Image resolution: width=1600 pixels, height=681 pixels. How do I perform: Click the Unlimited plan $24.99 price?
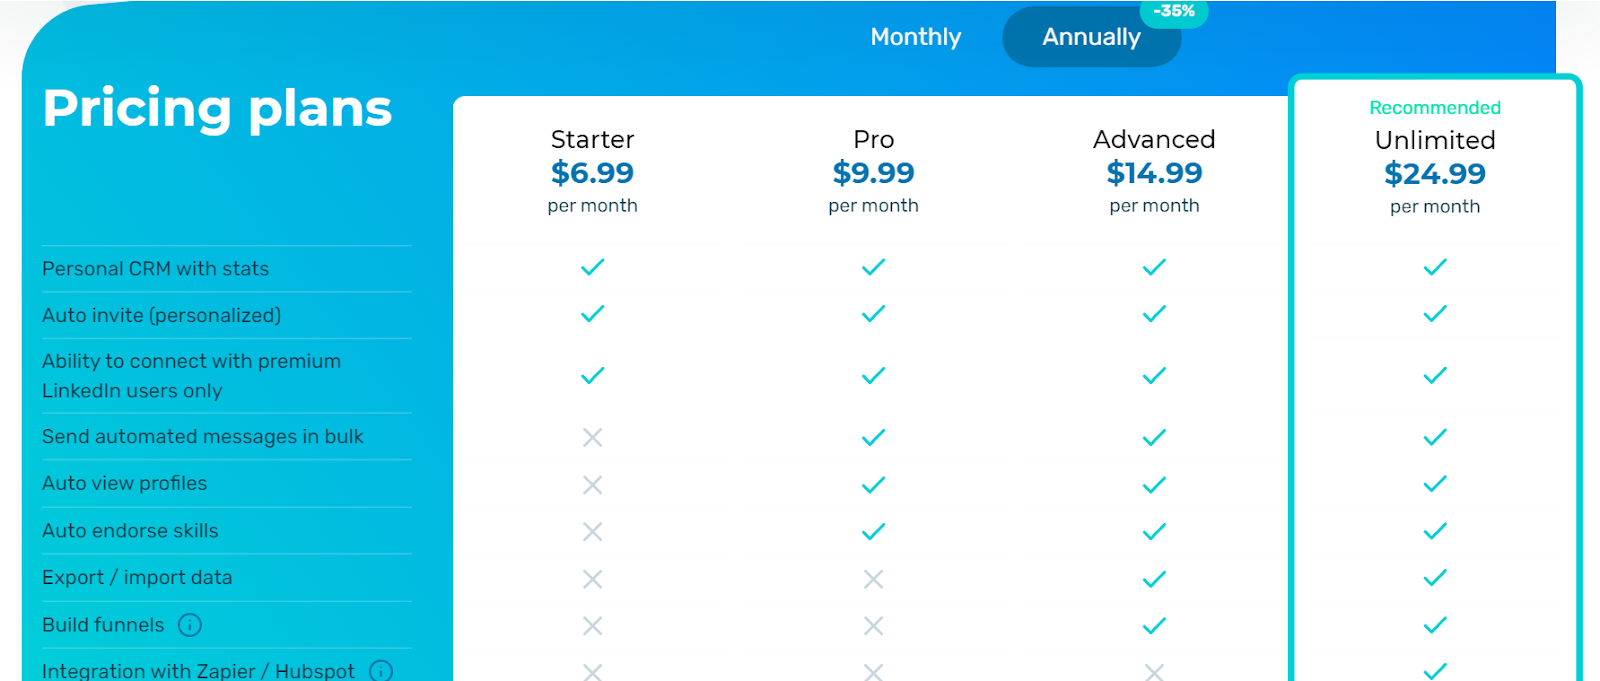point(1435,174)
